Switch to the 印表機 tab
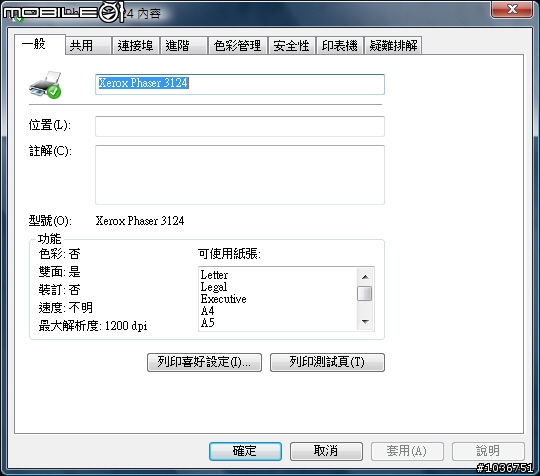 pyautogui.click(x=340, y=46)
